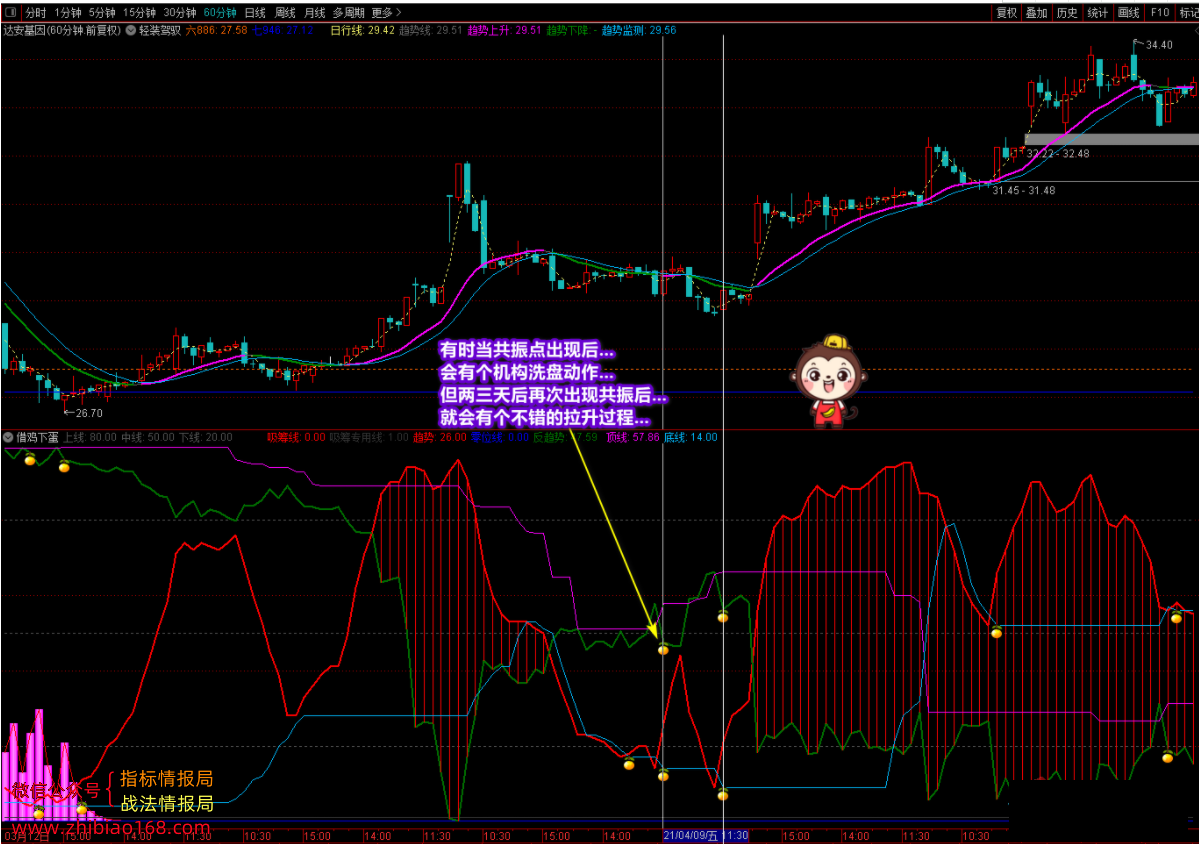This screenshot has width=1199, height=844.
Task: Click the 上线: 80.00 parameter label
Action: point(89,437)
